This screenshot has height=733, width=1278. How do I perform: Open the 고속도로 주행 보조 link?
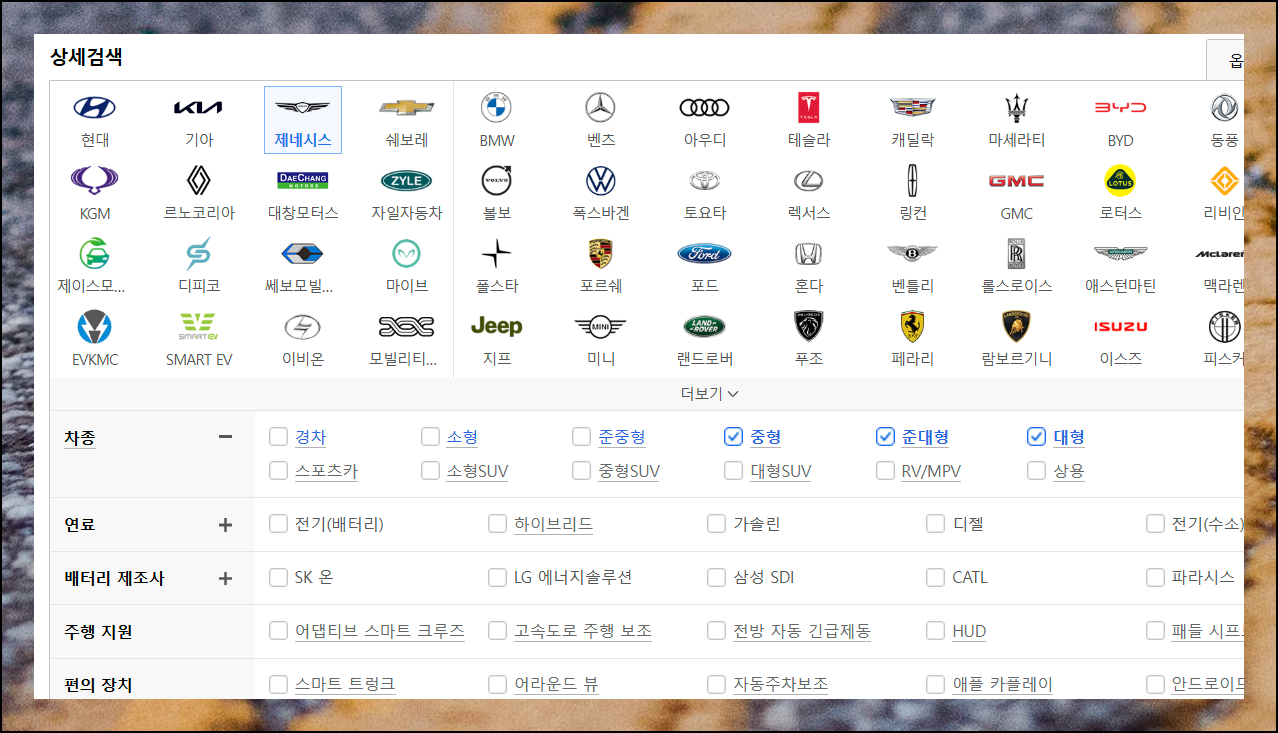583,631
